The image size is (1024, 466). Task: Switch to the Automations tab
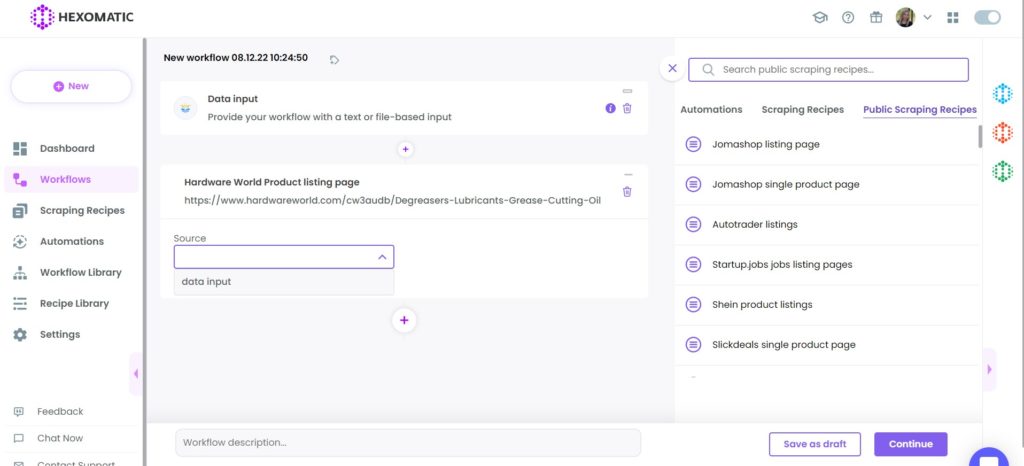point(711,110)
